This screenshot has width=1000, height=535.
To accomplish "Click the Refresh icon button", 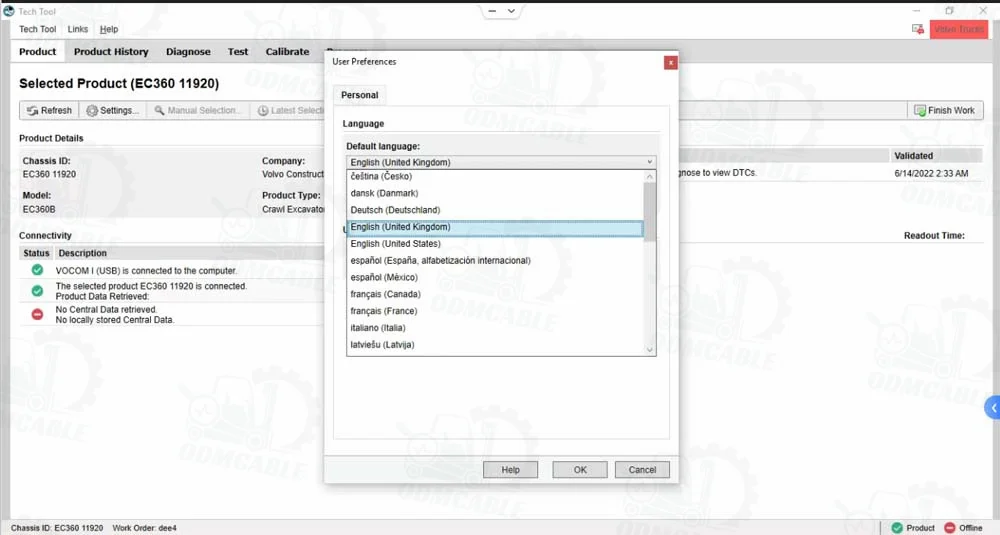I will point(32,111).
